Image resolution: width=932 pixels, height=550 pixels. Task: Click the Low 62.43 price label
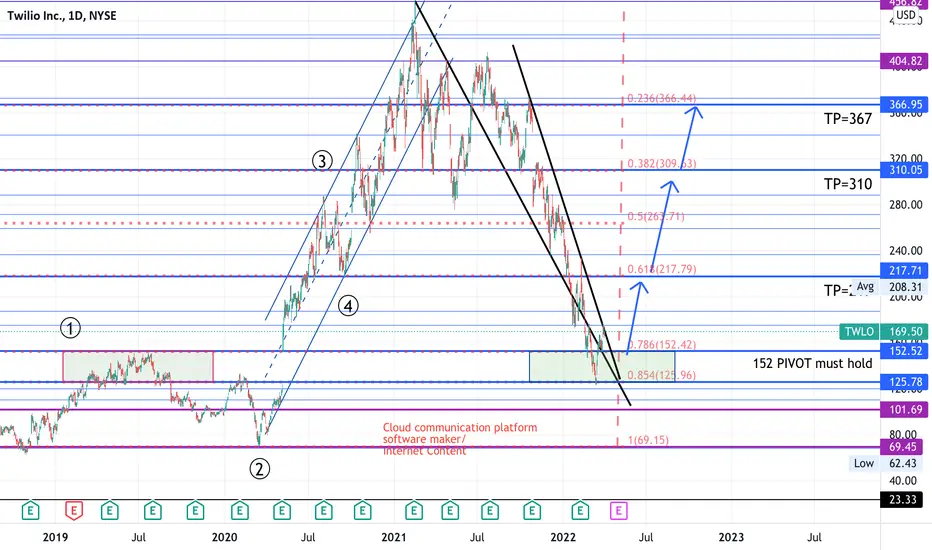coord(889,463)
